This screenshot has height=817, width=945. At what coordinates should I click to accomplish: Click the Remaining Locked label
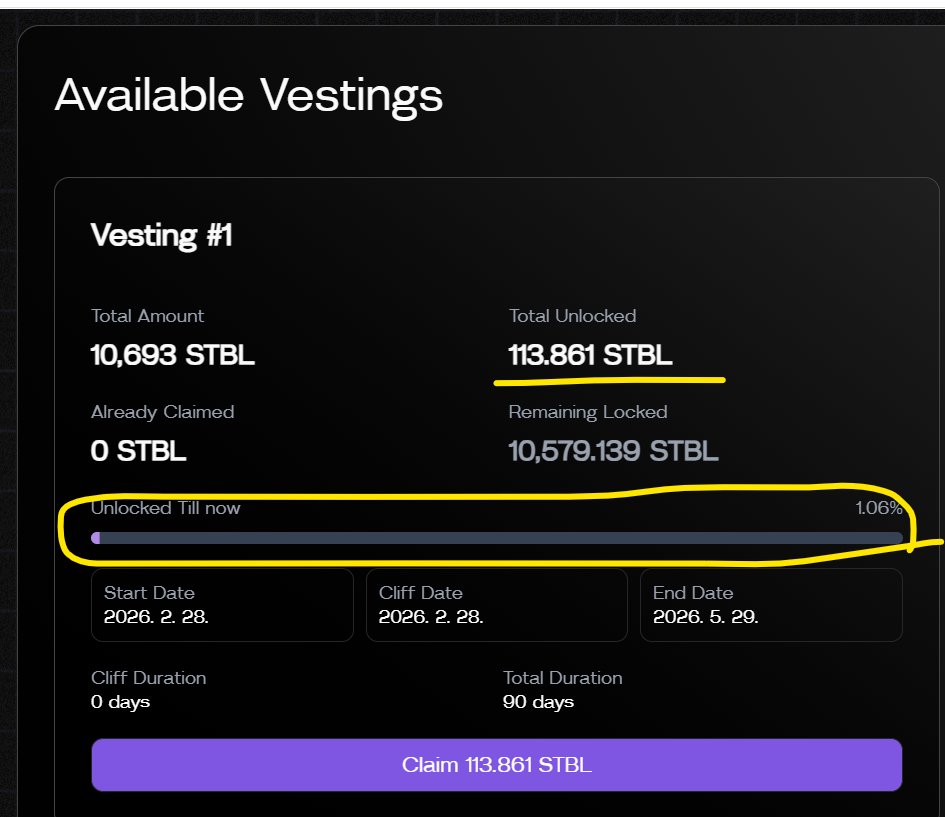[588, 412]
